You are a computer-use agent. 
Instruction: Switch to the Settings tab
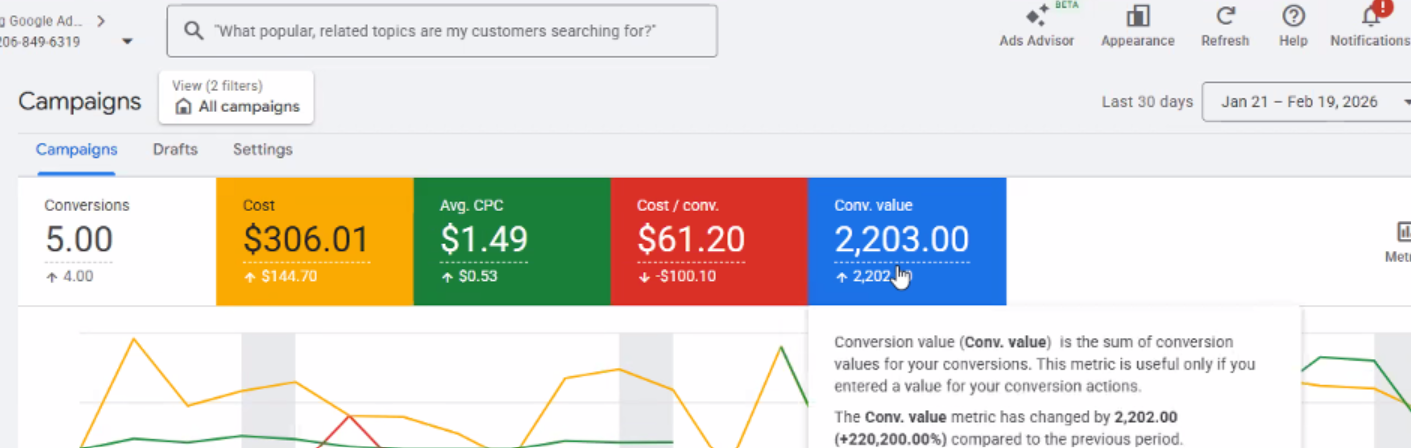point(263,150)
